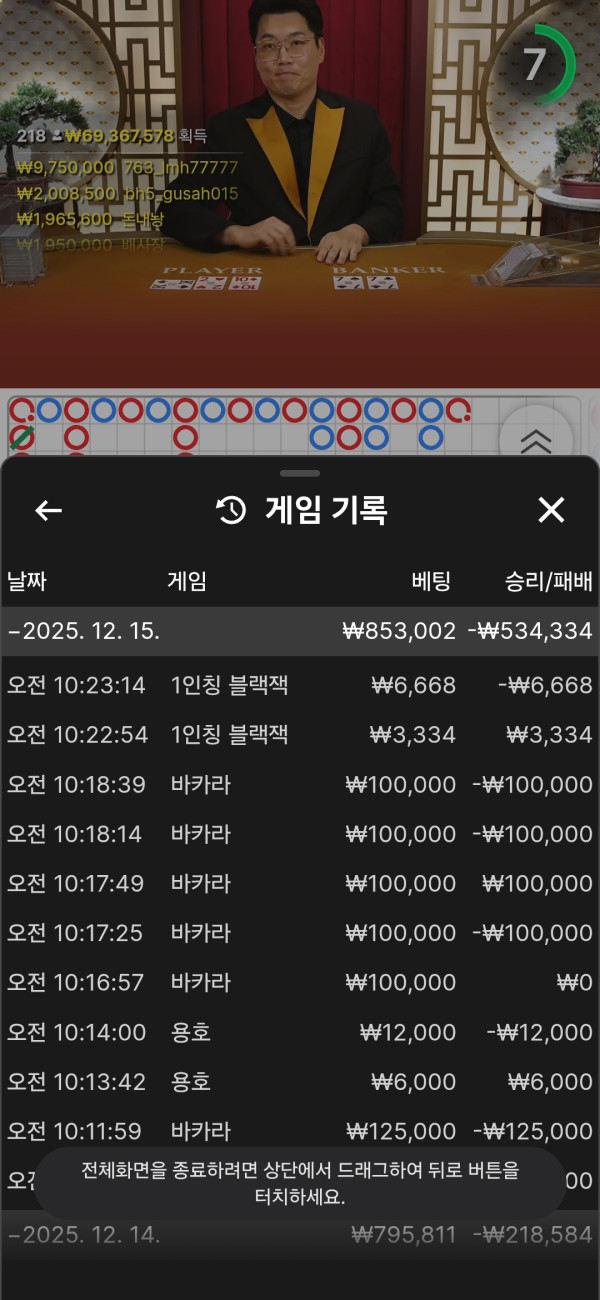The height and width of the screenshot is (1300, 600).
Task: Open the 10:13:42 용호 game record
Action: [x=300, y=1082]
